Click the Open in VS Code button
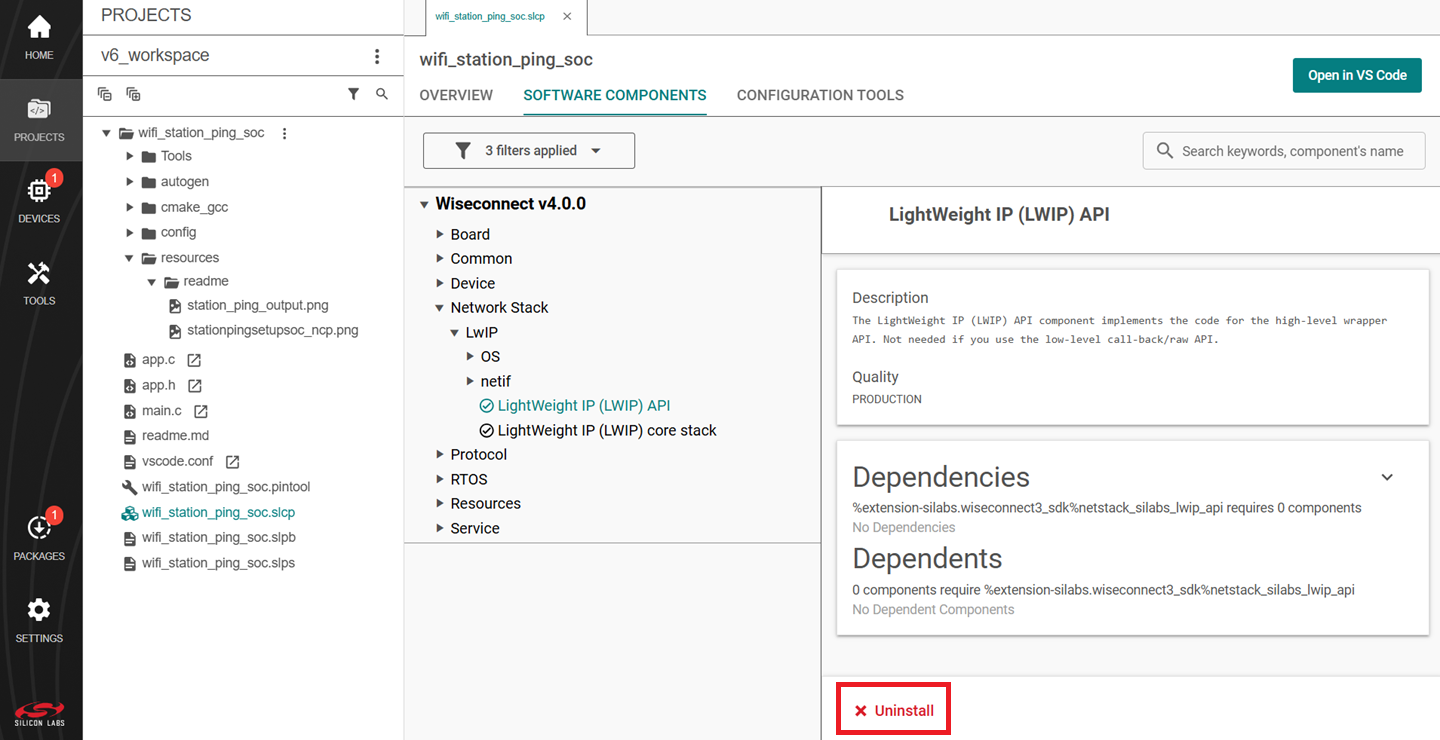 pyautogui.click(x=1357, y=74)
